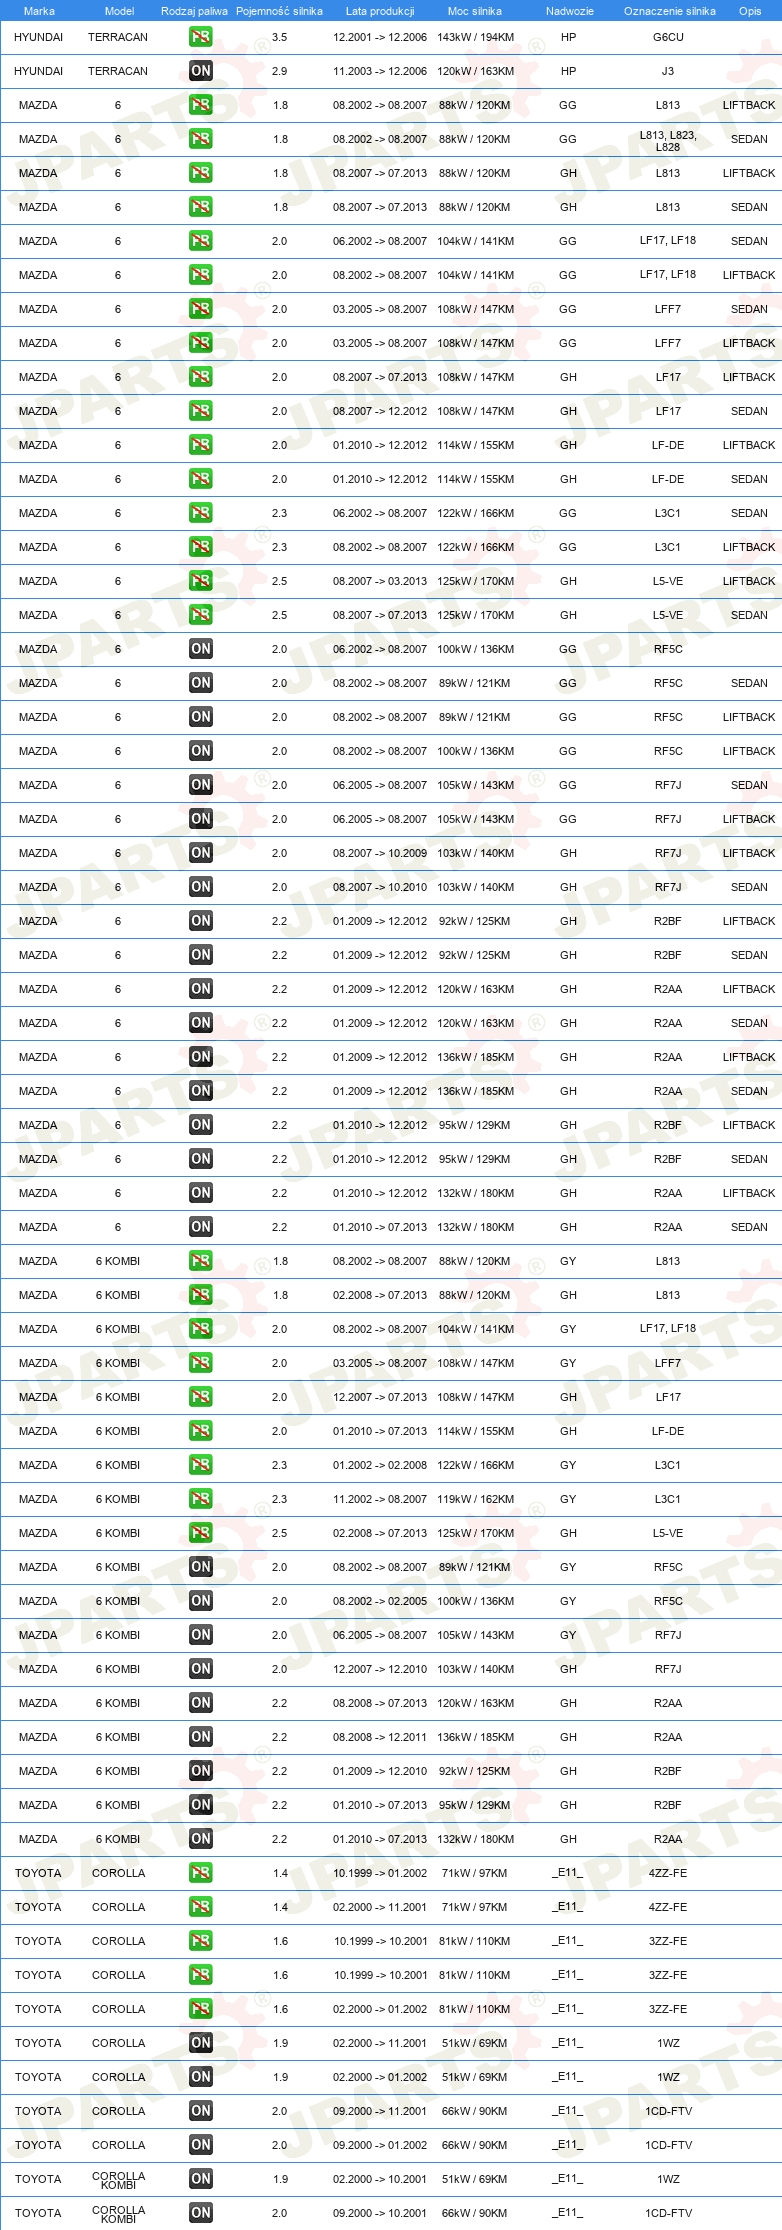The width and height of the screenshot is (782, 2230).
Task: Select petrol icon in the L813, L823, L828 row
Action: [201, 139]
